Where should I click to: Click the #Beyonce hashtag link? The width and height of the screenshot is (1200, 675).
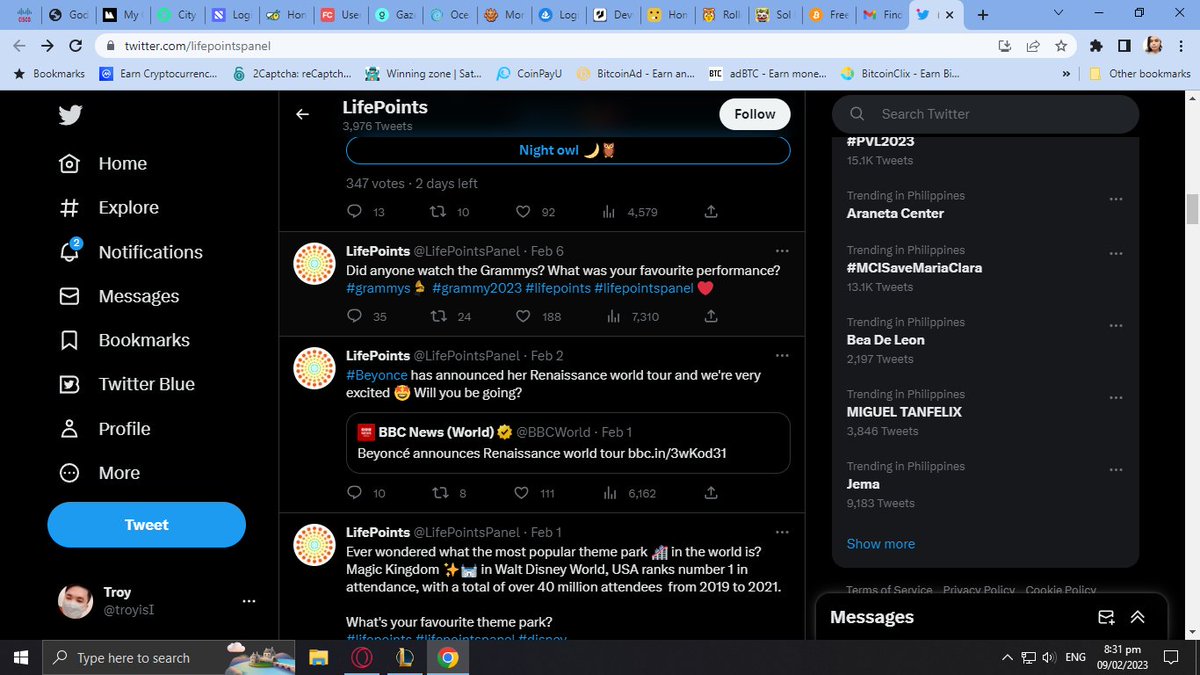pos(377,375)
